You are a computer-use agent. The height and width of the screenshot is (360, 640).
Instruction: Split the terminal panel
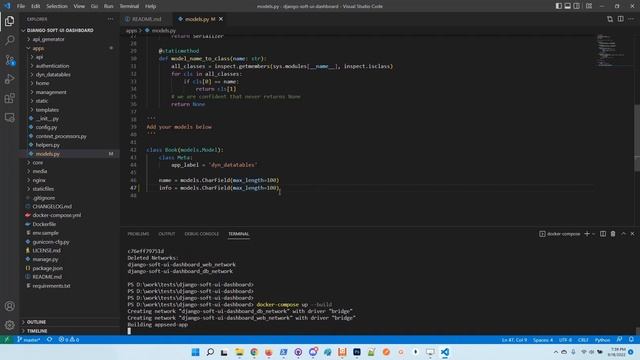coord(603,234)
